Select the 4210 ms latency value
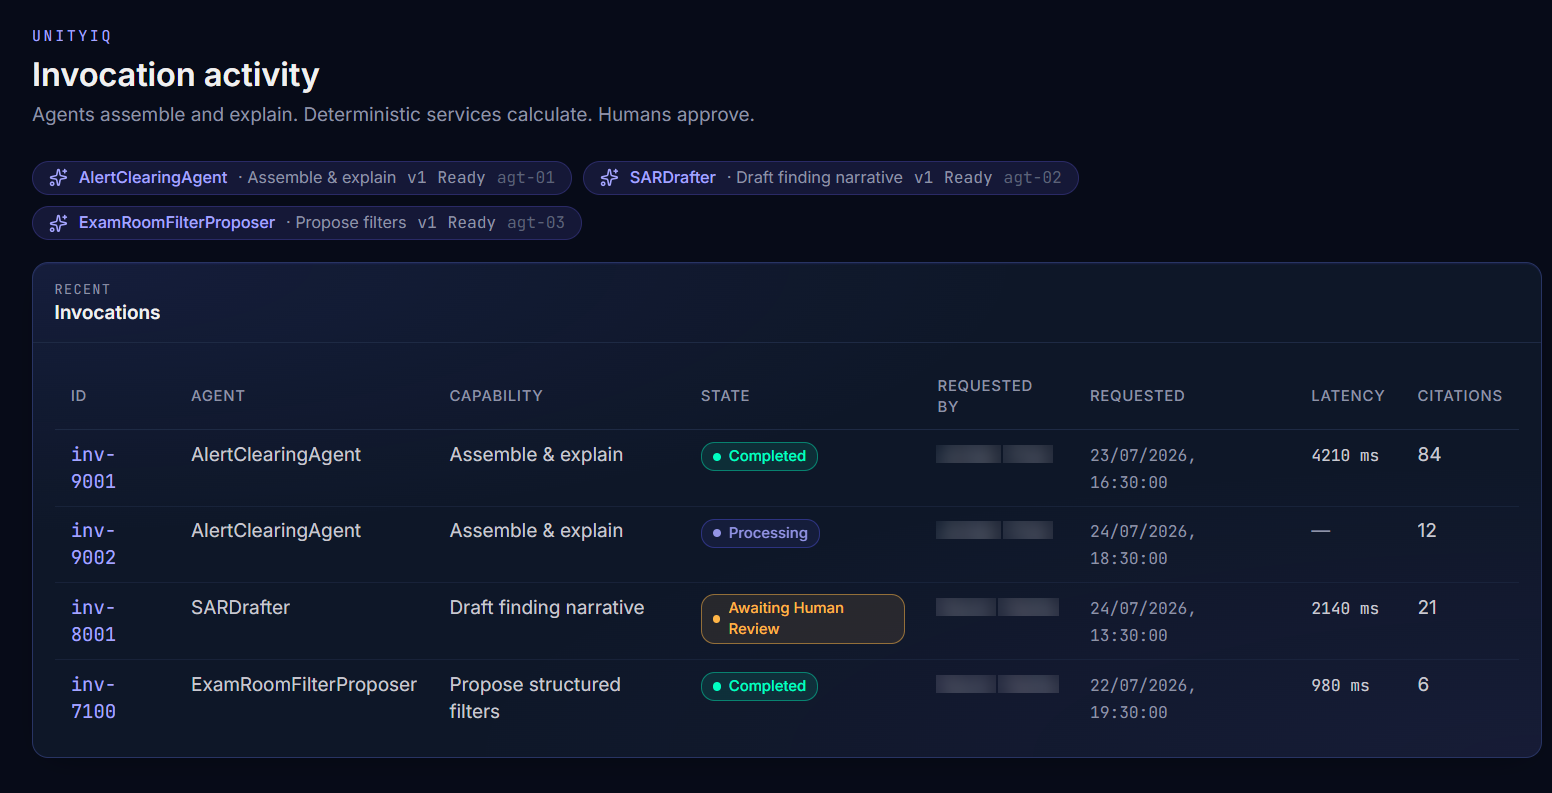This screenshot has height=793, width=1552. click(x=1345, y=456)
